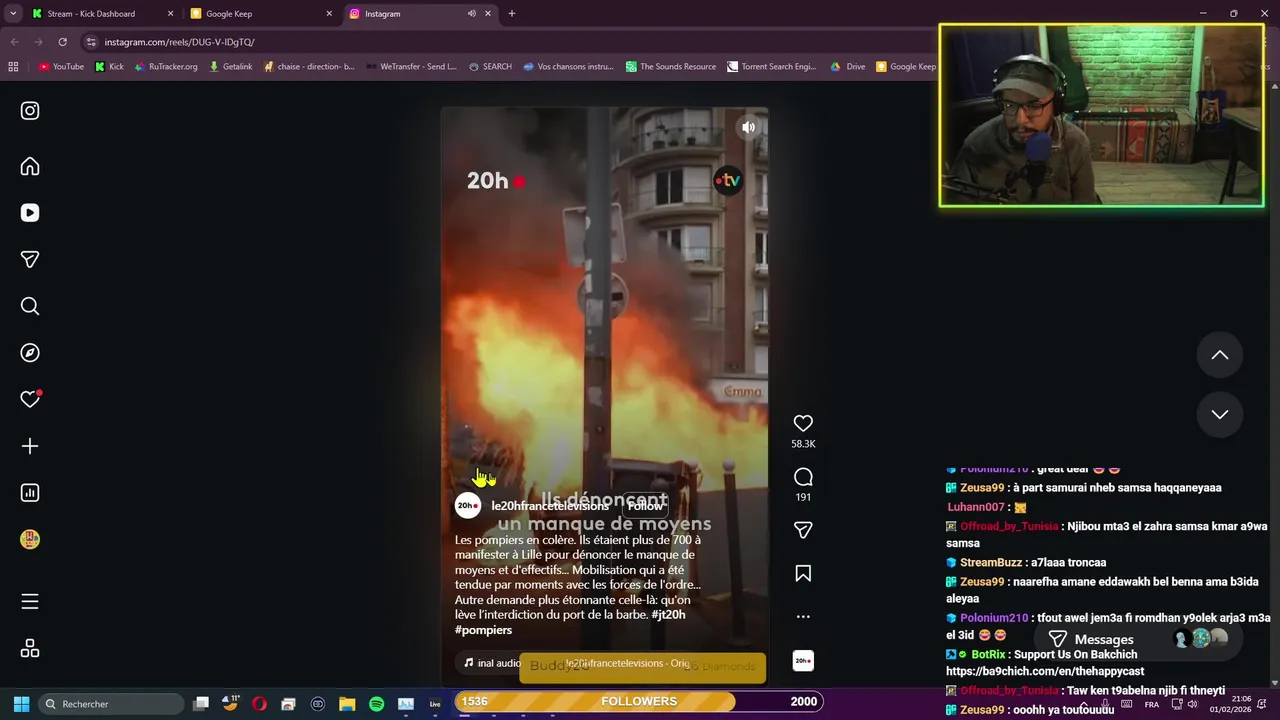Image resolution: width=1280 pixels, height=720 pixels.
Task: Open the Reels section in the sidebar
Action: [x=30, y=213]
